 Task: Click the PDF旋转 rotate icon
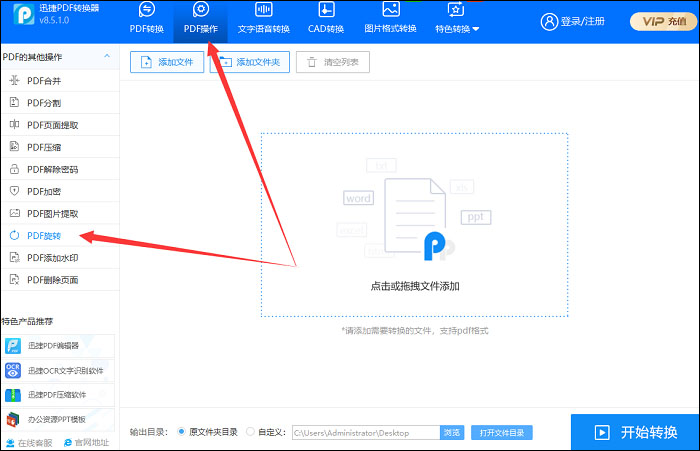14,235
